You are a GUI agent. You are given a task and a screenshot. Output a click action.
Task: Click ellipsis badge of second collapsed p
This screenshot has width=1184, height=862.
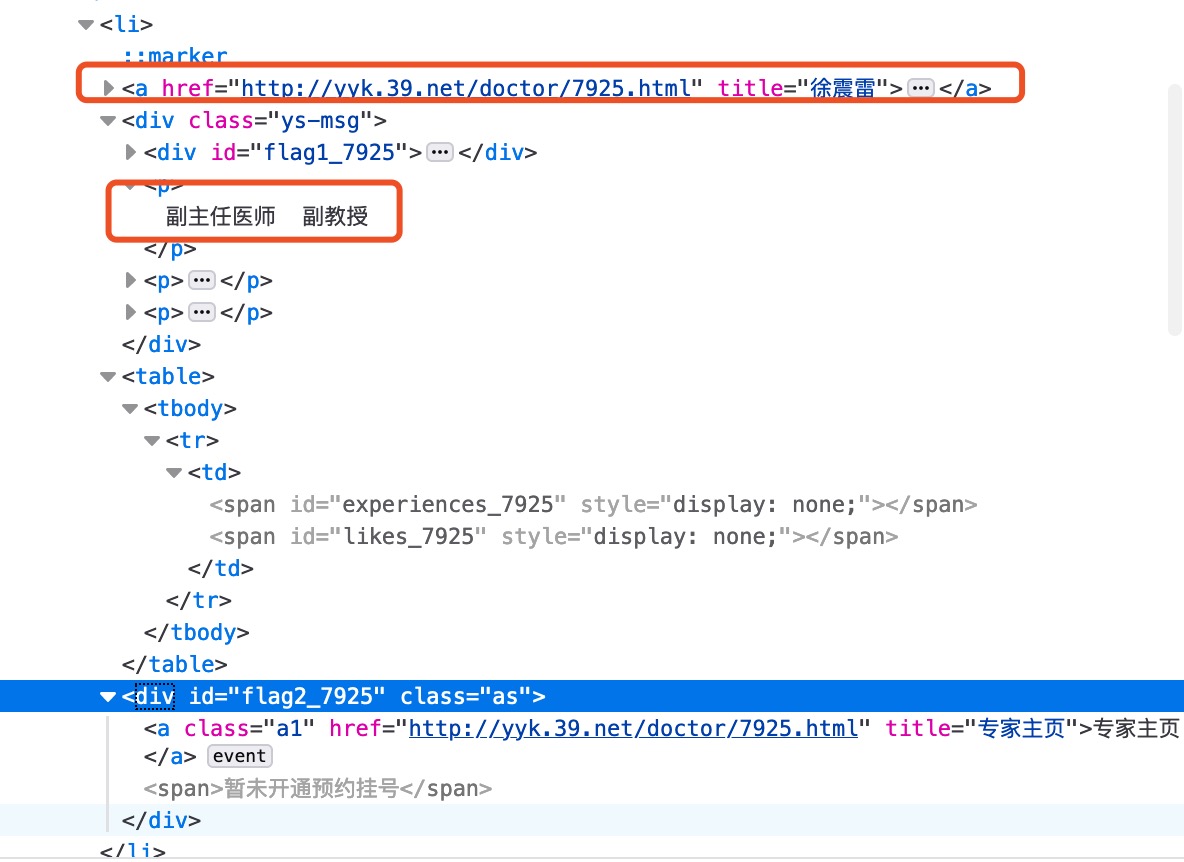(202, 312)
